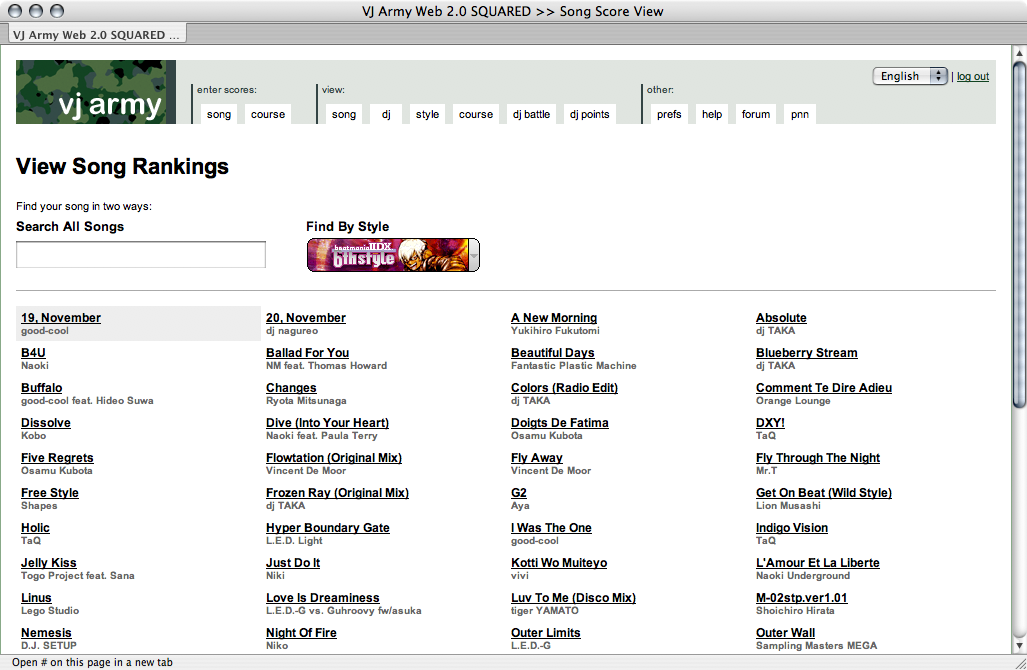Open the beatmania IIDX 6th style selector
The width and height of the screenshot is (1027, 670).
392,255
